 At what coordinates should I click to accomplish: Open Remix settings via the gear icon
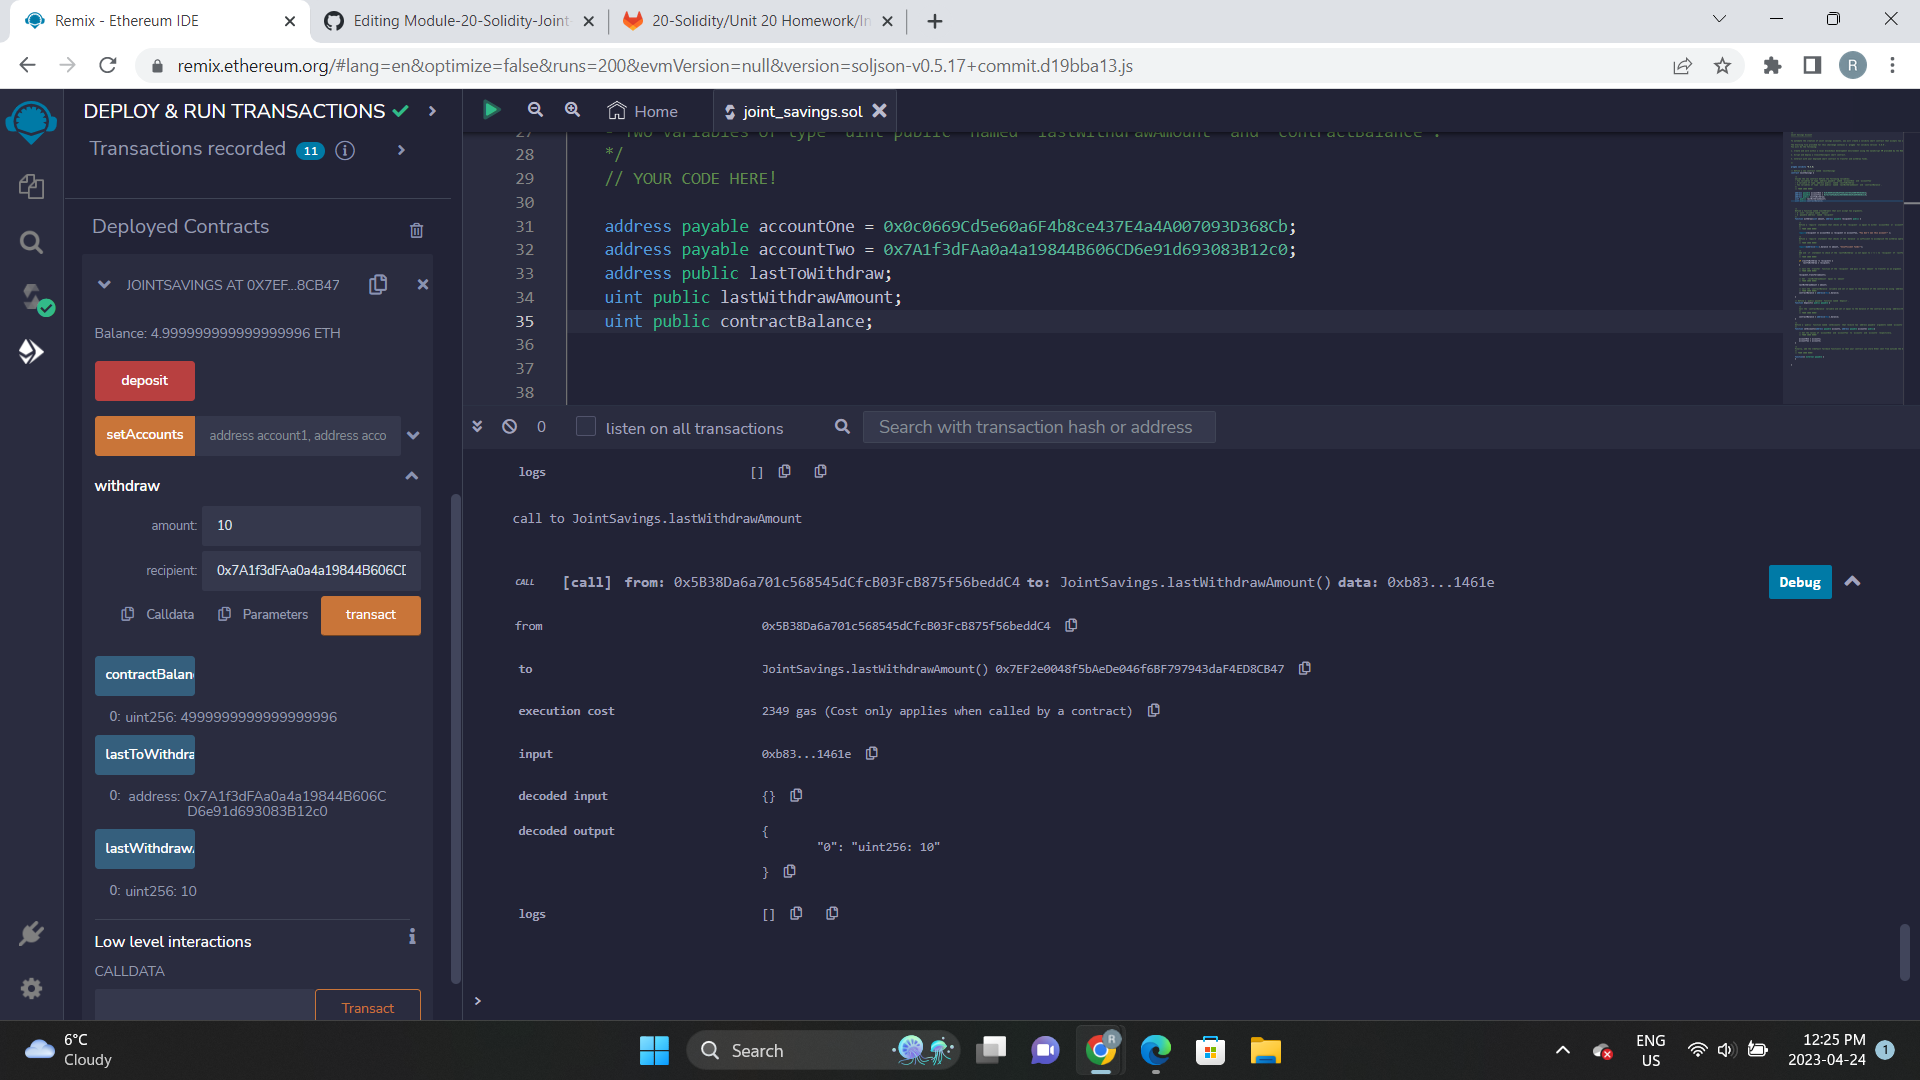pos(31,988)
